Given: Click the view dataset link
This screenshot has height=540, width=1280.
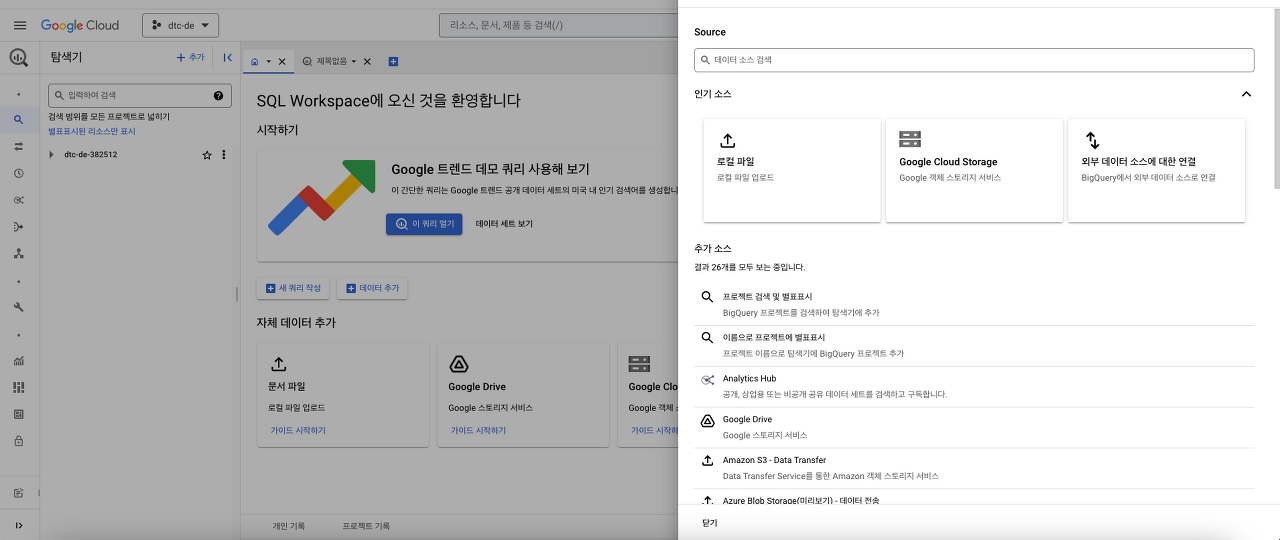Looking at the screenshot, I should click(504, 224).
